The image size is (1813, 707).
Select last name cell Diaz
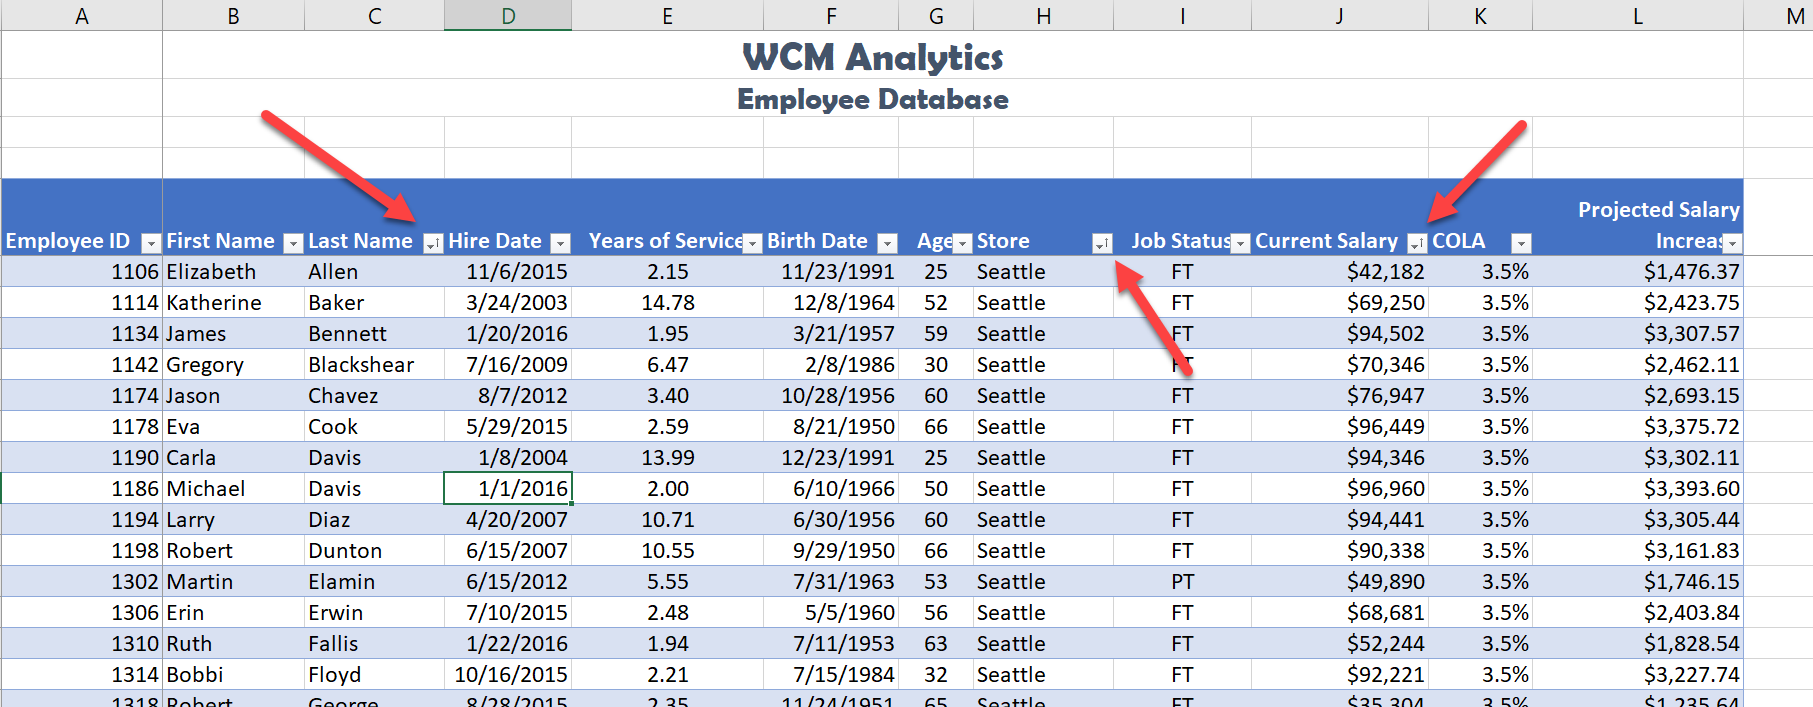(374, 520)
